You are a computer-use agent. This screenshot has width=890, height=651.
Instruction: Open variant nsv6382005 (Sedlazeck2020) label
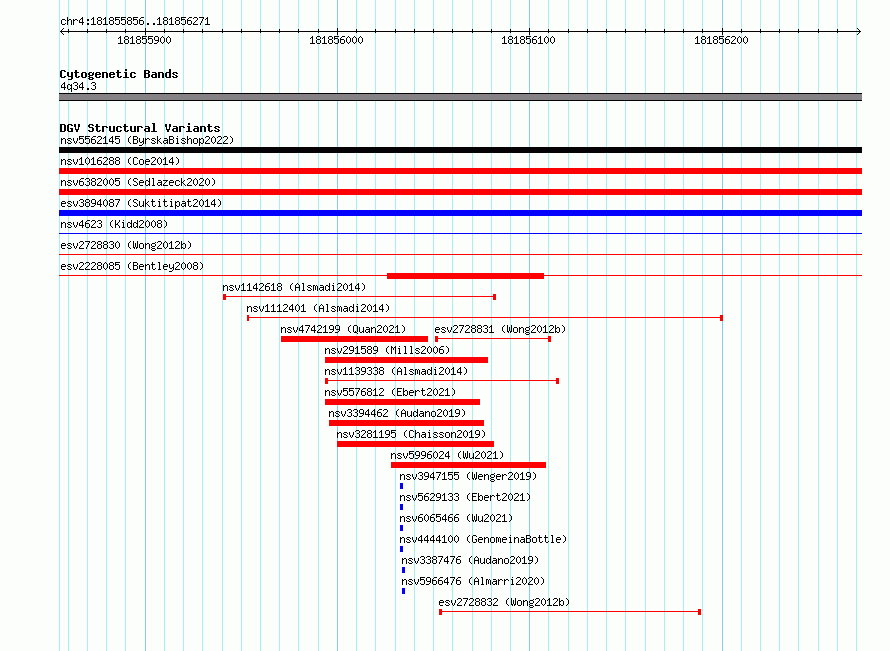tap(138, 182)
